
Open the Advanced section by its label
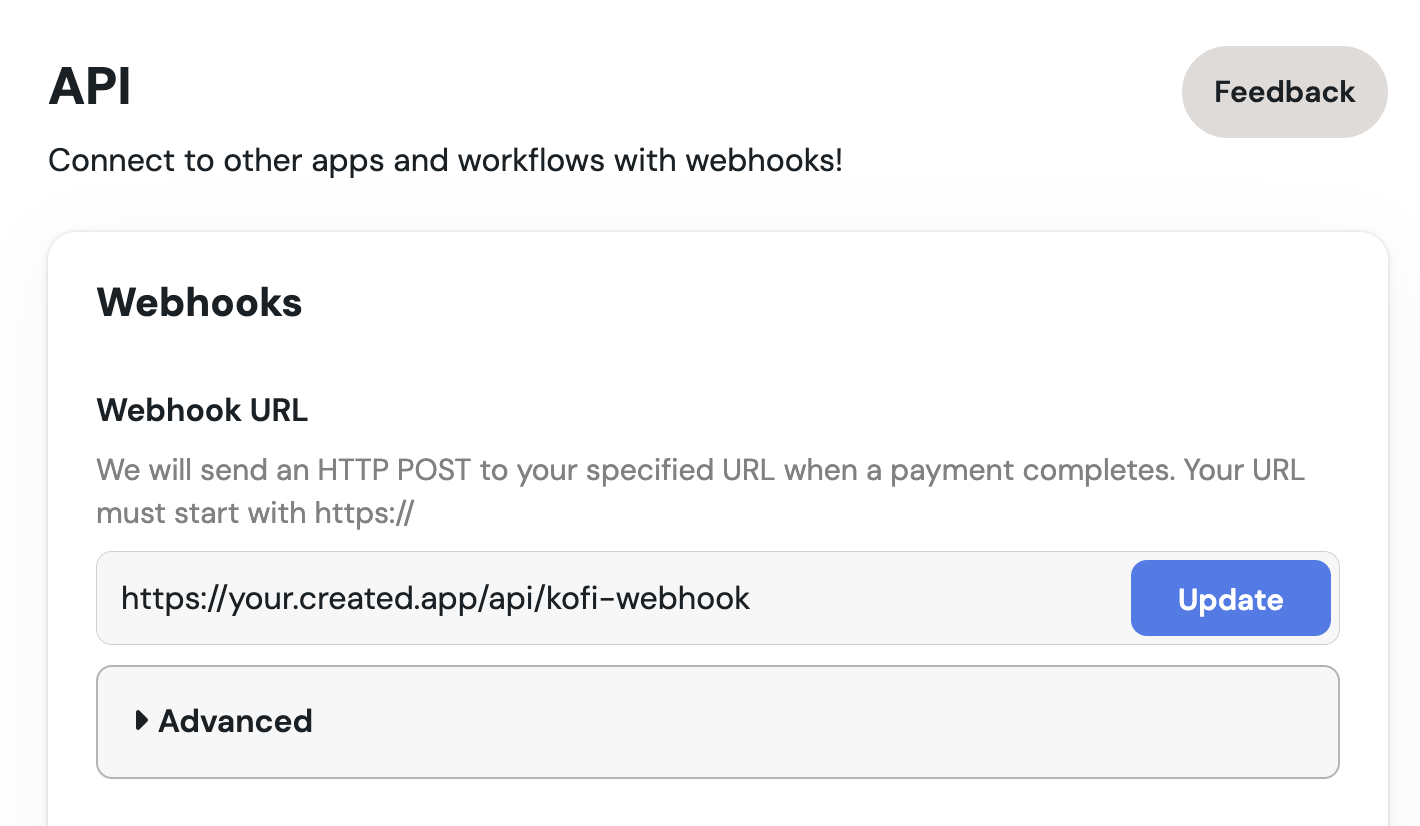235,720
